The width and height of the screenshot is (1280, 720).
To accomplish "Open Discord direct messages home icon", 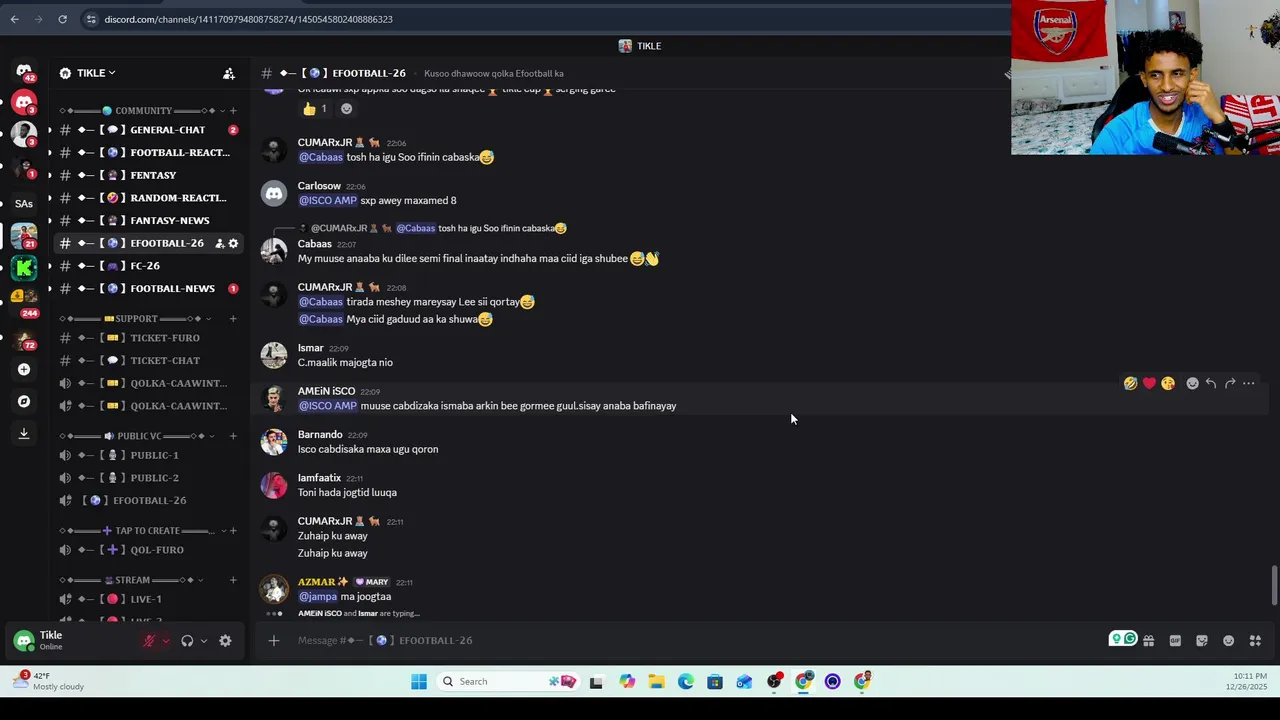I will coord(24,72).
